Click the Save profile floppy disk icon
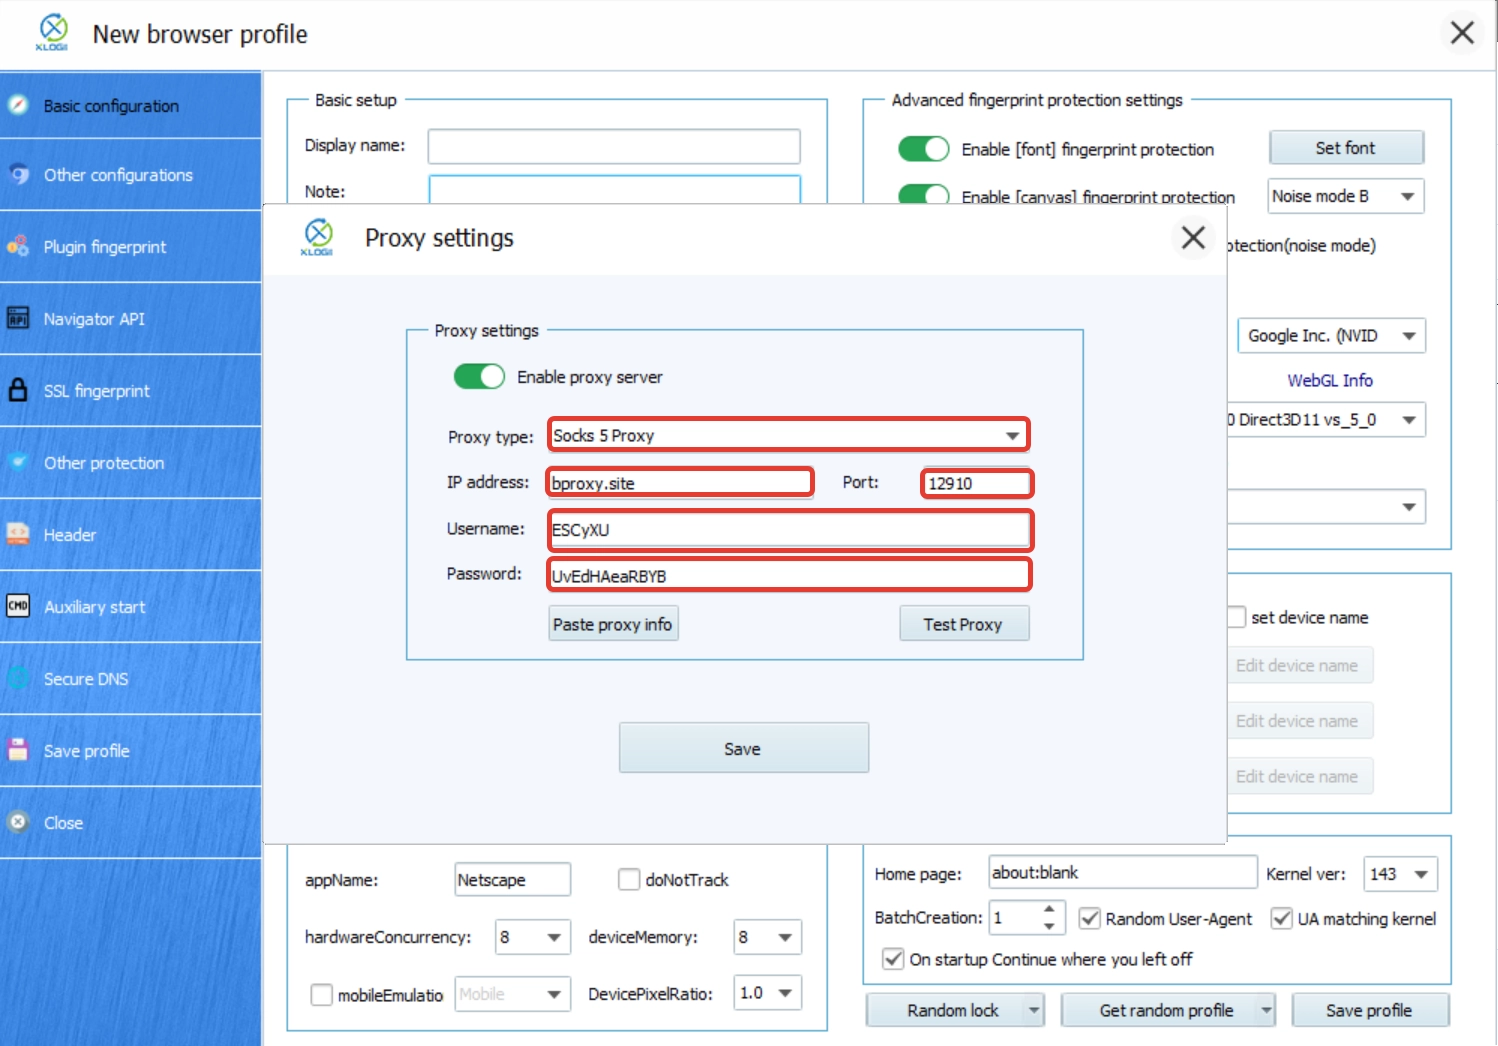Image resolution: width=1498 pixels, height=1046 pixels. 18,750
